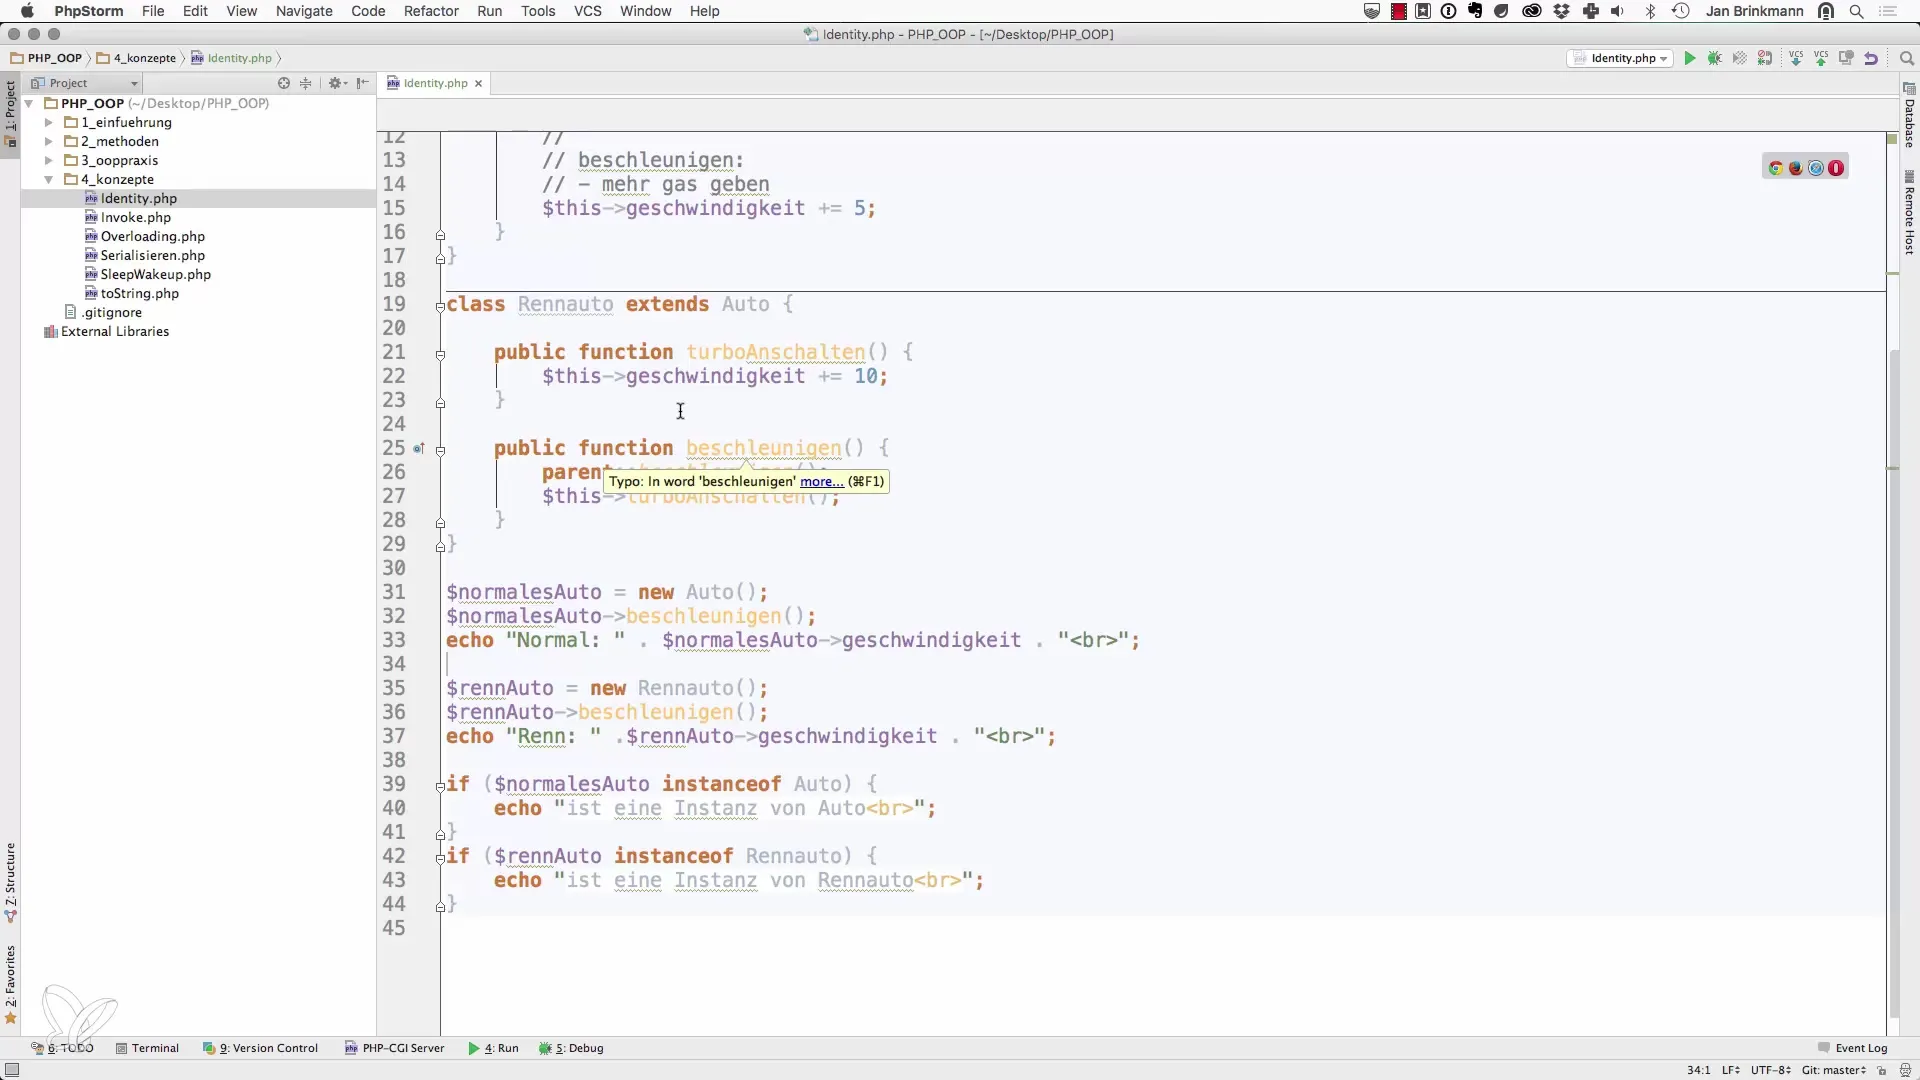Open in Opera browser icon
The image size is (1920, 1080).
[1836, 168]
